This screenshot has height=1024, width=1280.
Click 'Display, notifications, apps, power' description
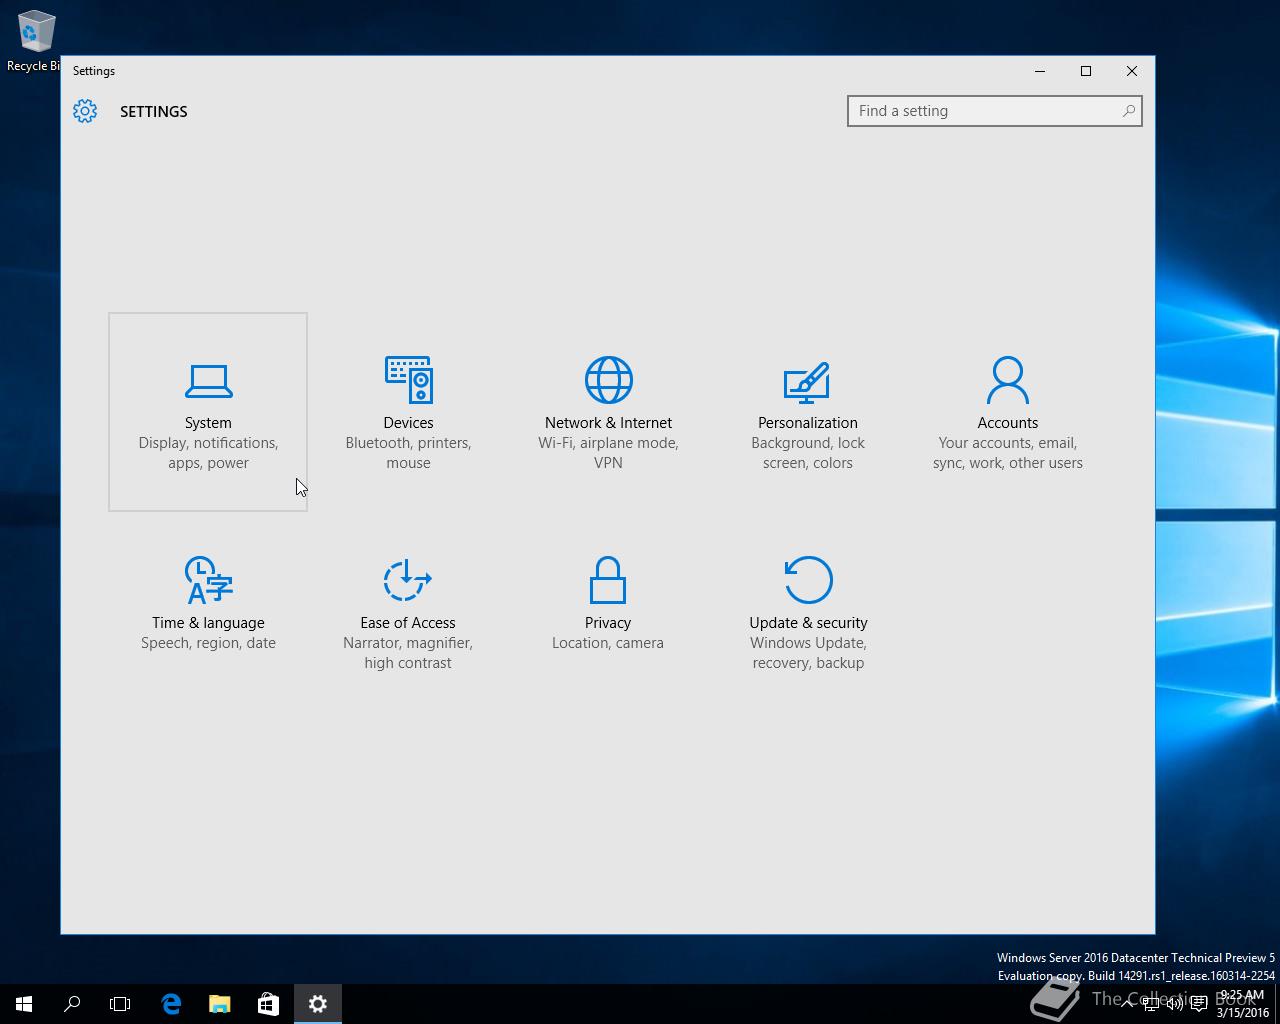pos(208,453)
